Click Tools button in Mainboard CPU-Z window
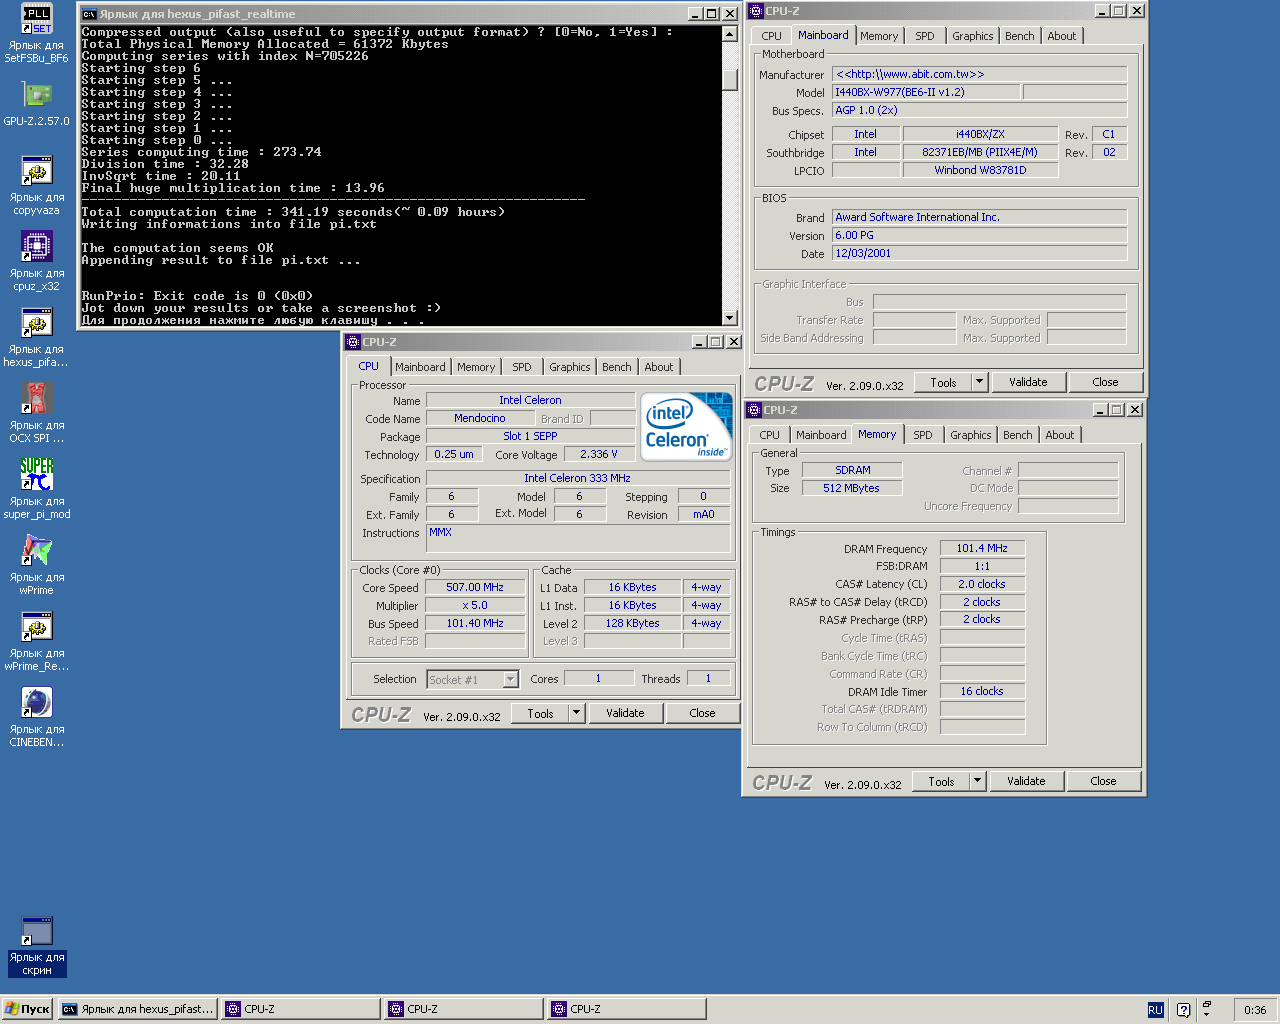Viewport: 1280px width, 1024px height. tap(943, 382)
